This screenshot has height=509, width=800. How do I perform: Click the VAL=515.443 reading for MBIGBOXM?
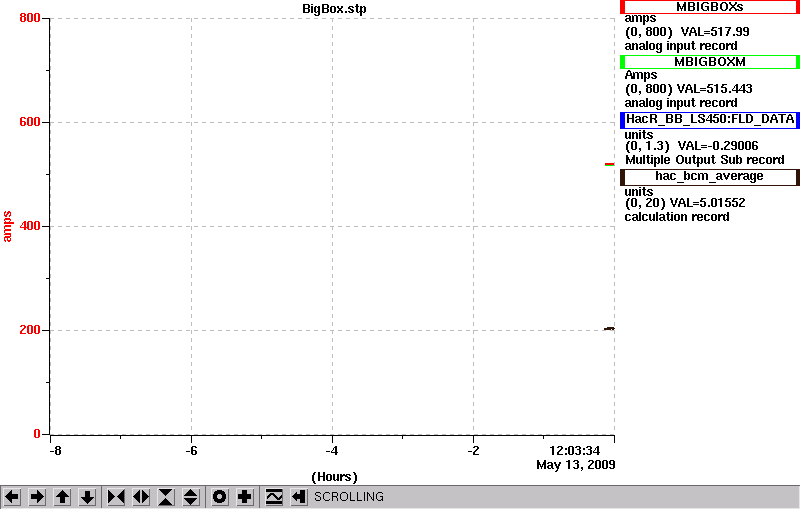pyautogui.click(x=714, y=89)
